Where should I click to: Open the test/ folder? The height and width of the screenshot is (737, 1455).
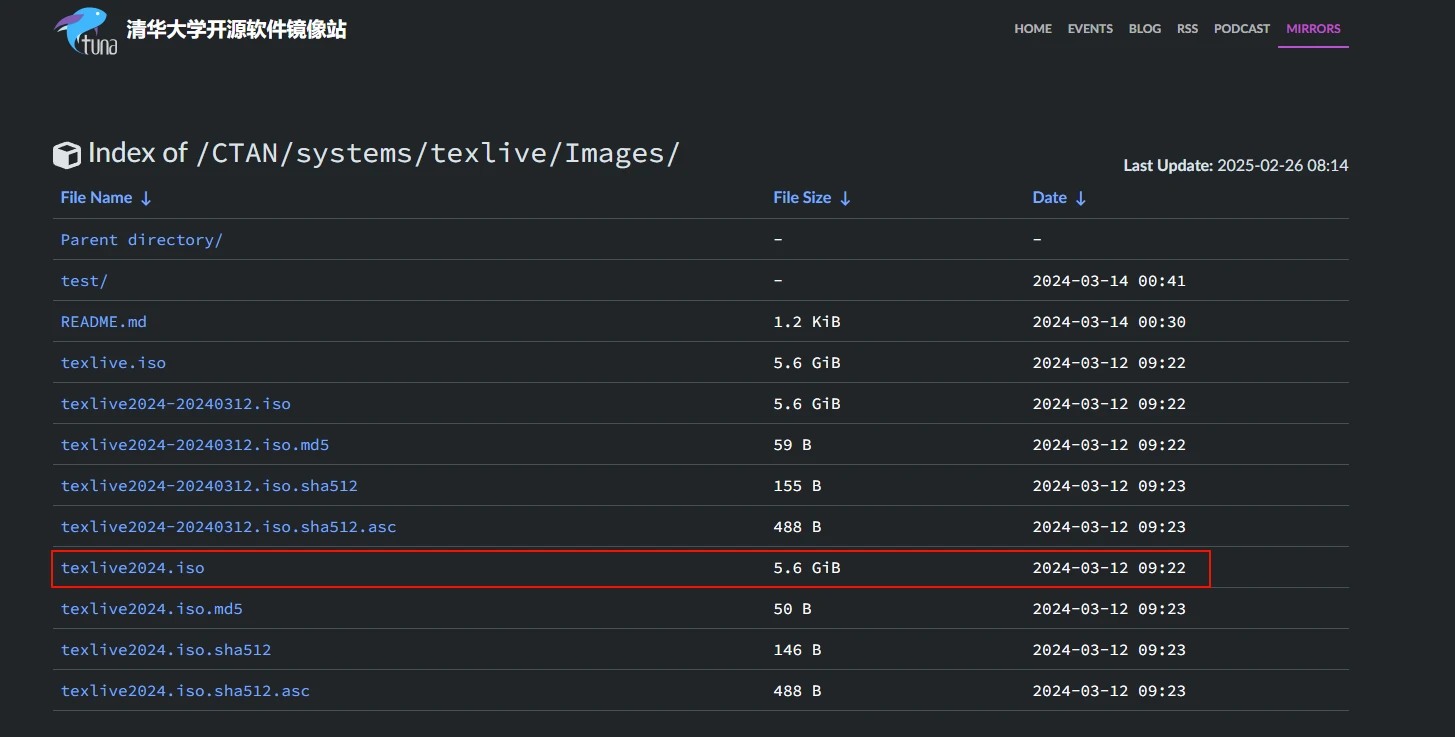click(84, 281)
